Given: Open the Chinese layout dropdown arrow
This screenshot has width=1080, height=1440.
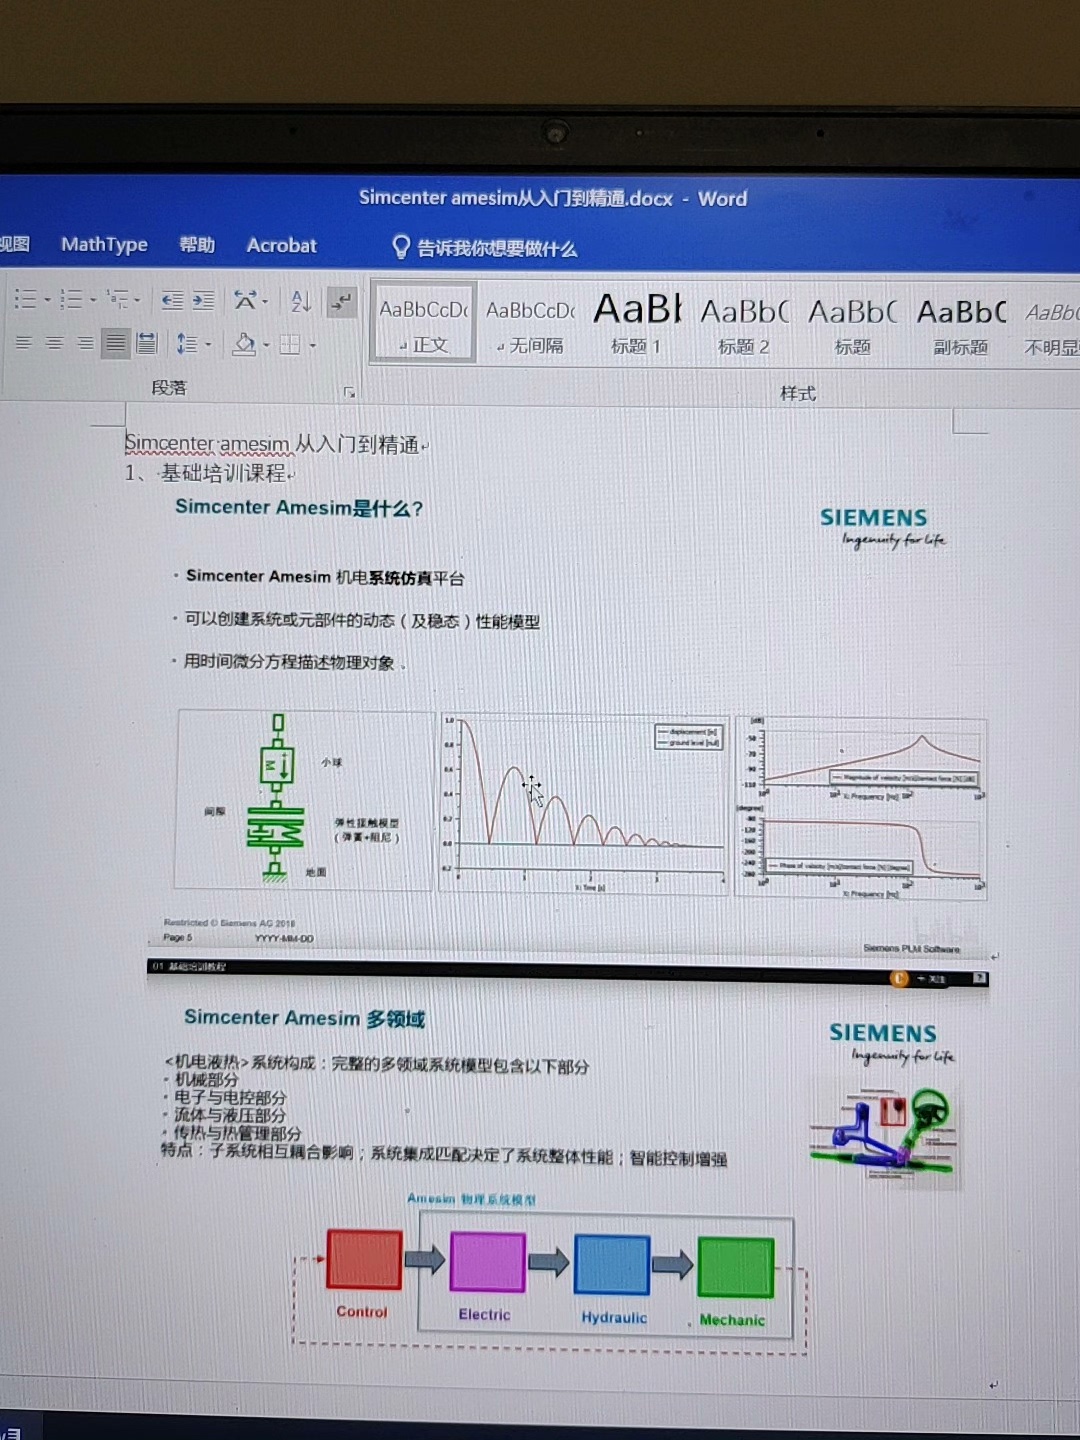Looking at the screenshot, I should [266, 300].
